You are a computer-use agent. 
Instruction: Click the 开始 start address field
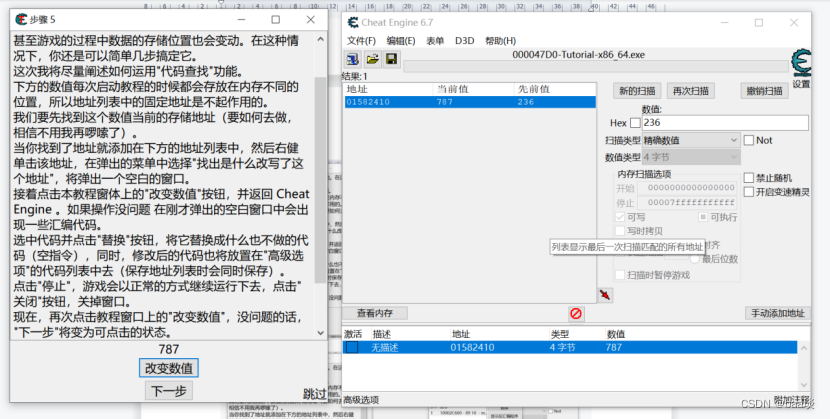click(687, 188)
